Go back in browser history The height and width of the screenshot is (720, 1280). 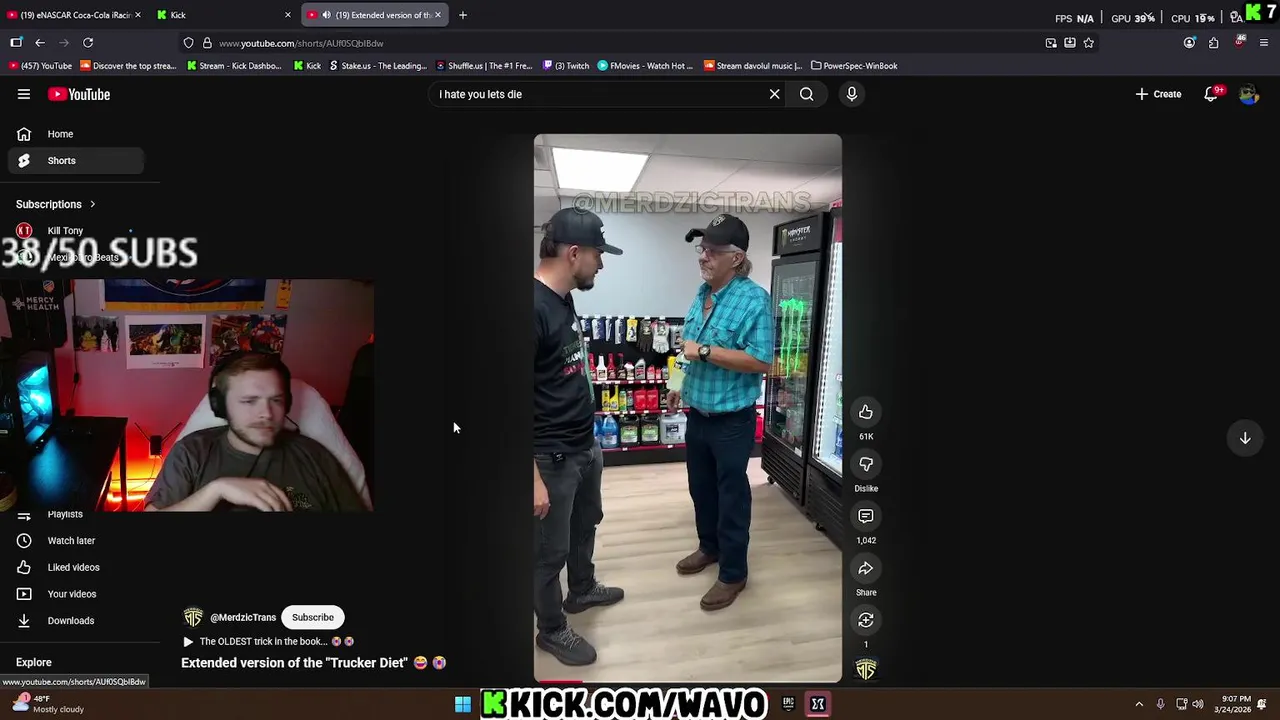40,43
